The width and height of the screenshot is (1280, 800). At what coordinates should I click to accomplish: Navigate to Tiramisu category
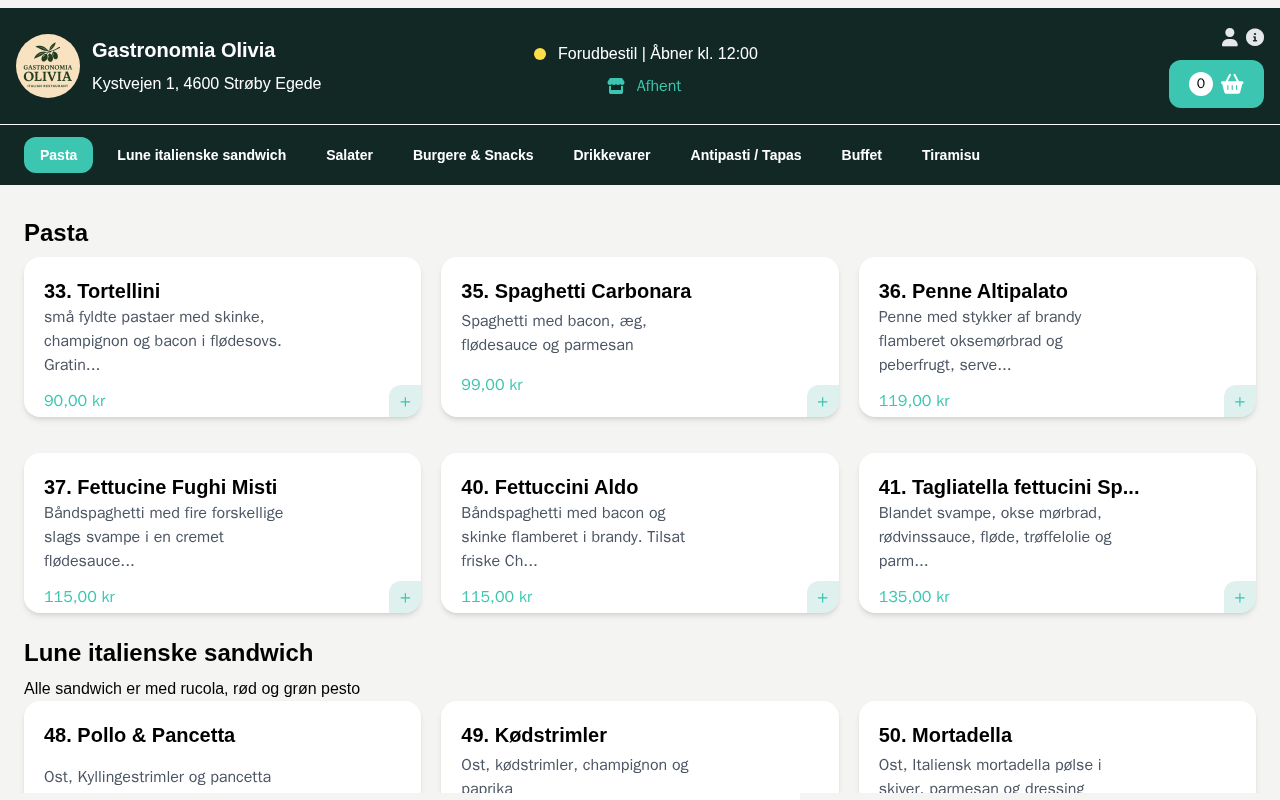point(950,155)
